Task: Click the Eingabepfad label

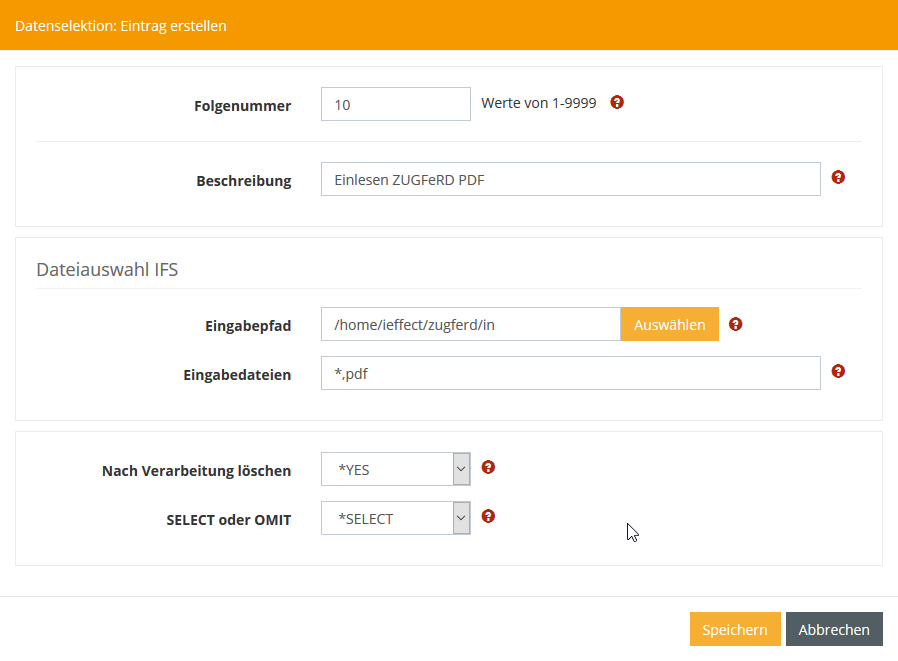Action: coord(250,326)
